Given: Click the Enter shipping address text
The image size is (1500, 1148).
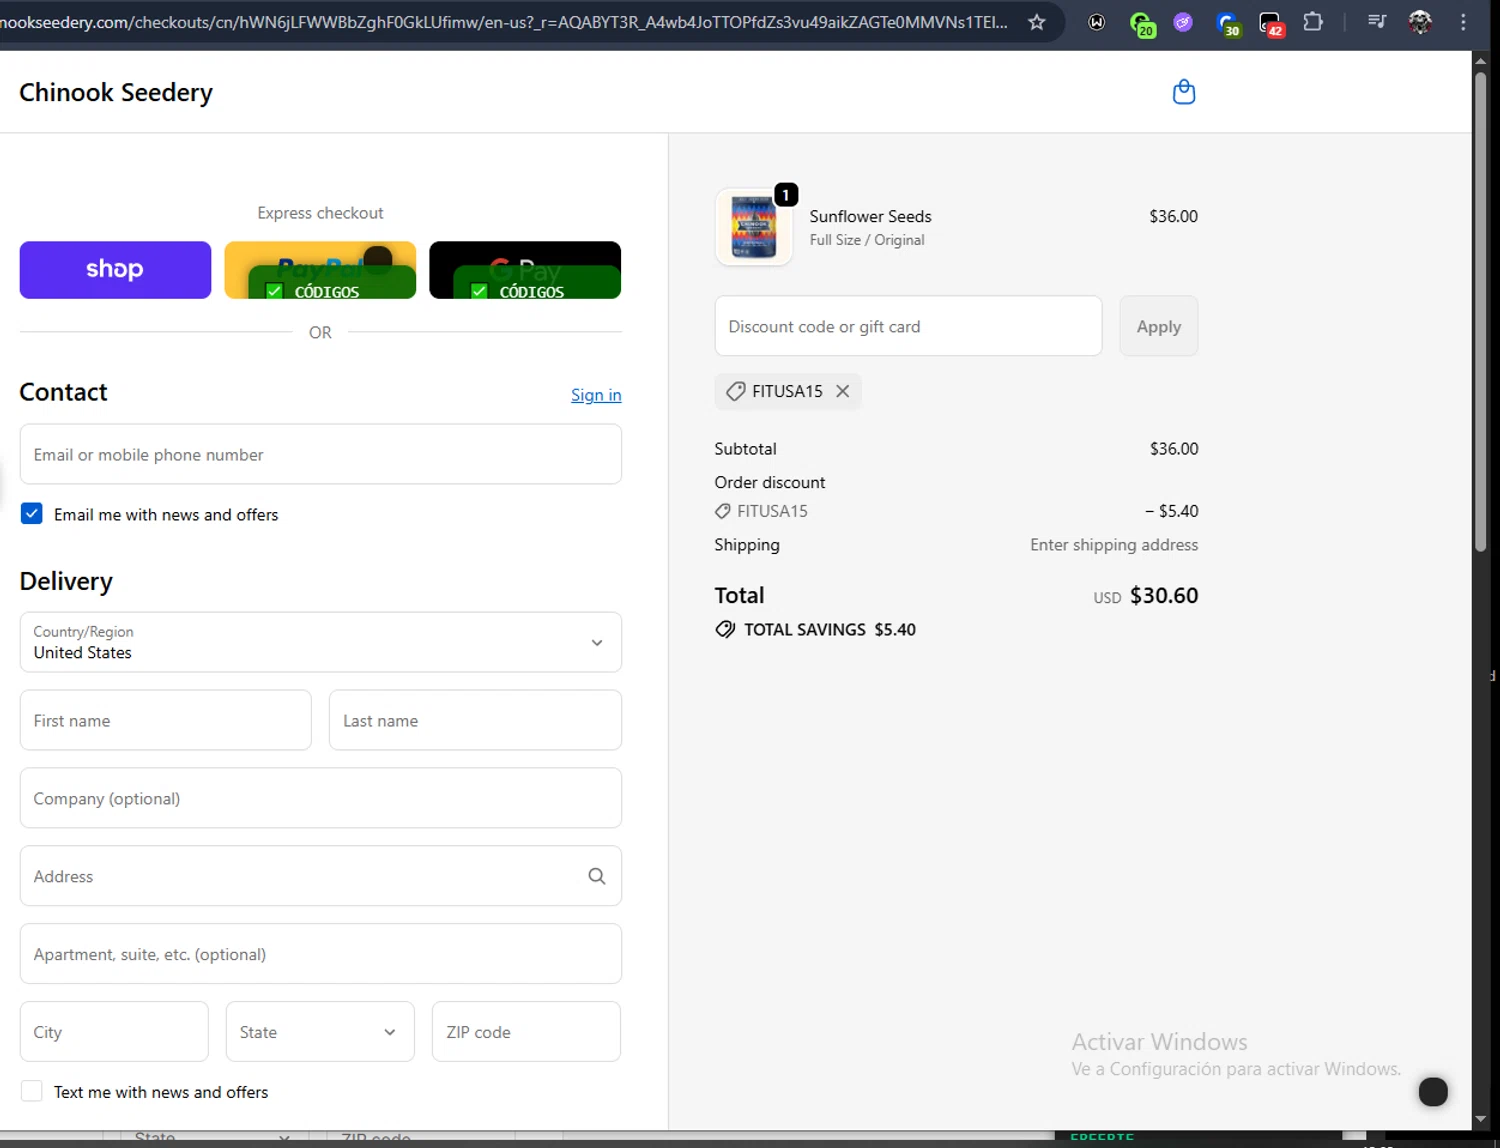Looking at the screenshot, I should 1114,544.
